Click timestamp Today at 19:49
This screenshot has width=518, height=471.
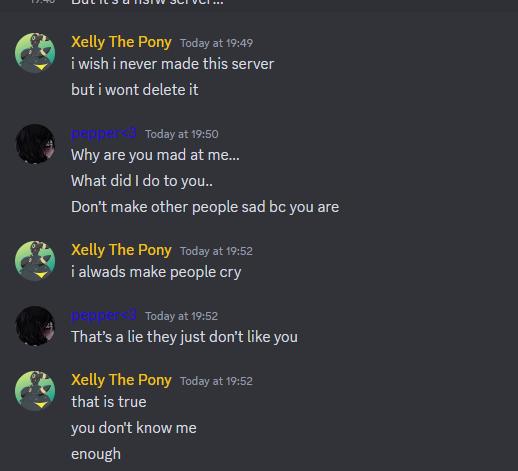(x=216, y=43)
